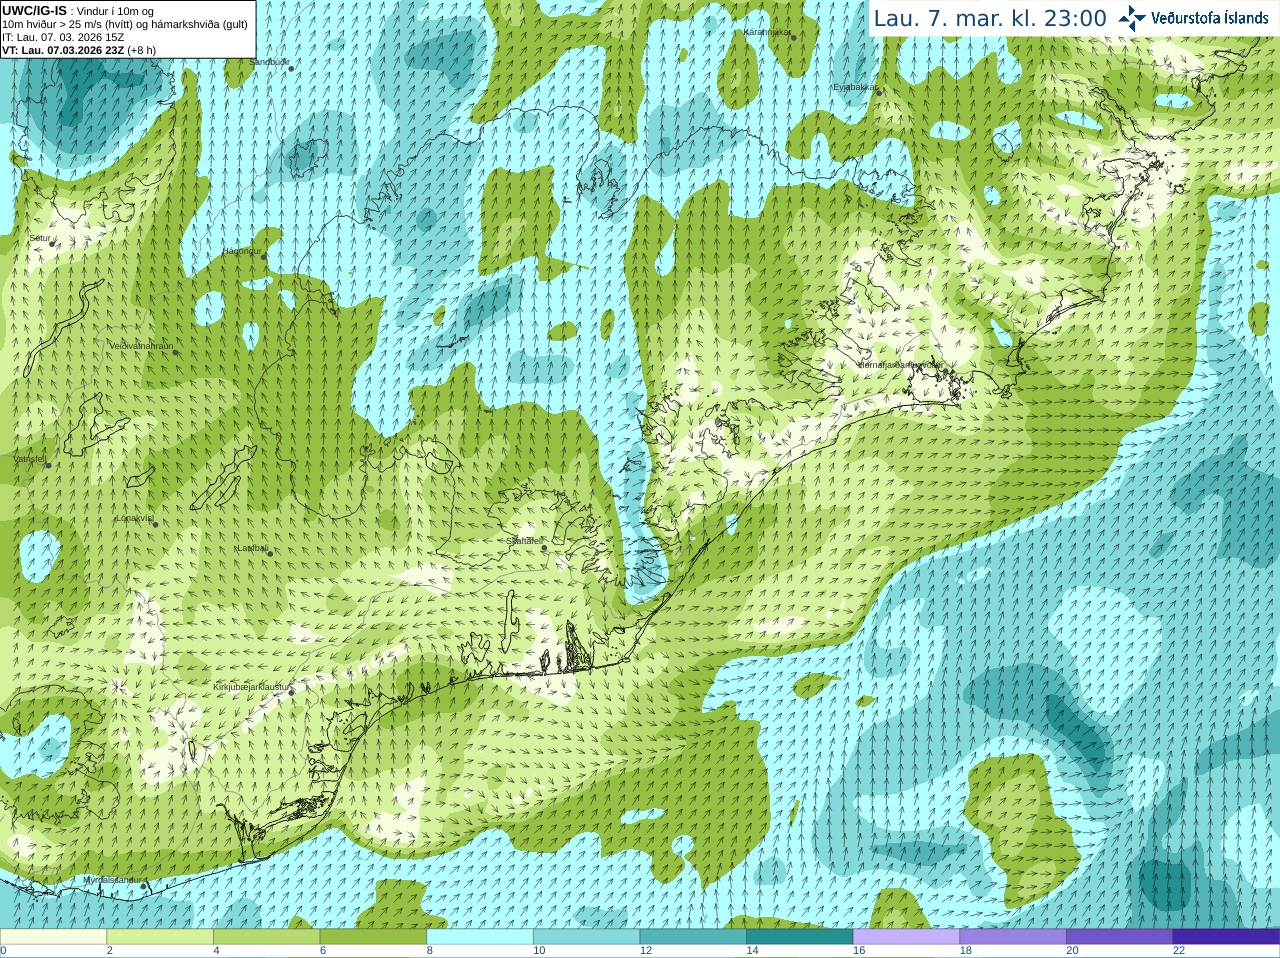Screen dimensions: 1280x958
Task: Click the Veiðivatnahraun station label
Action: [x=141, y=346]
